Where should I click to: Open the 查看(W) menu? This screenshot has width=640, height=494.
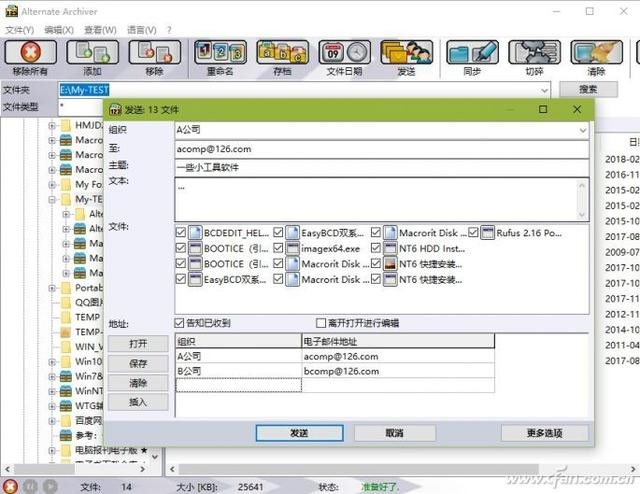click(100, 30)
